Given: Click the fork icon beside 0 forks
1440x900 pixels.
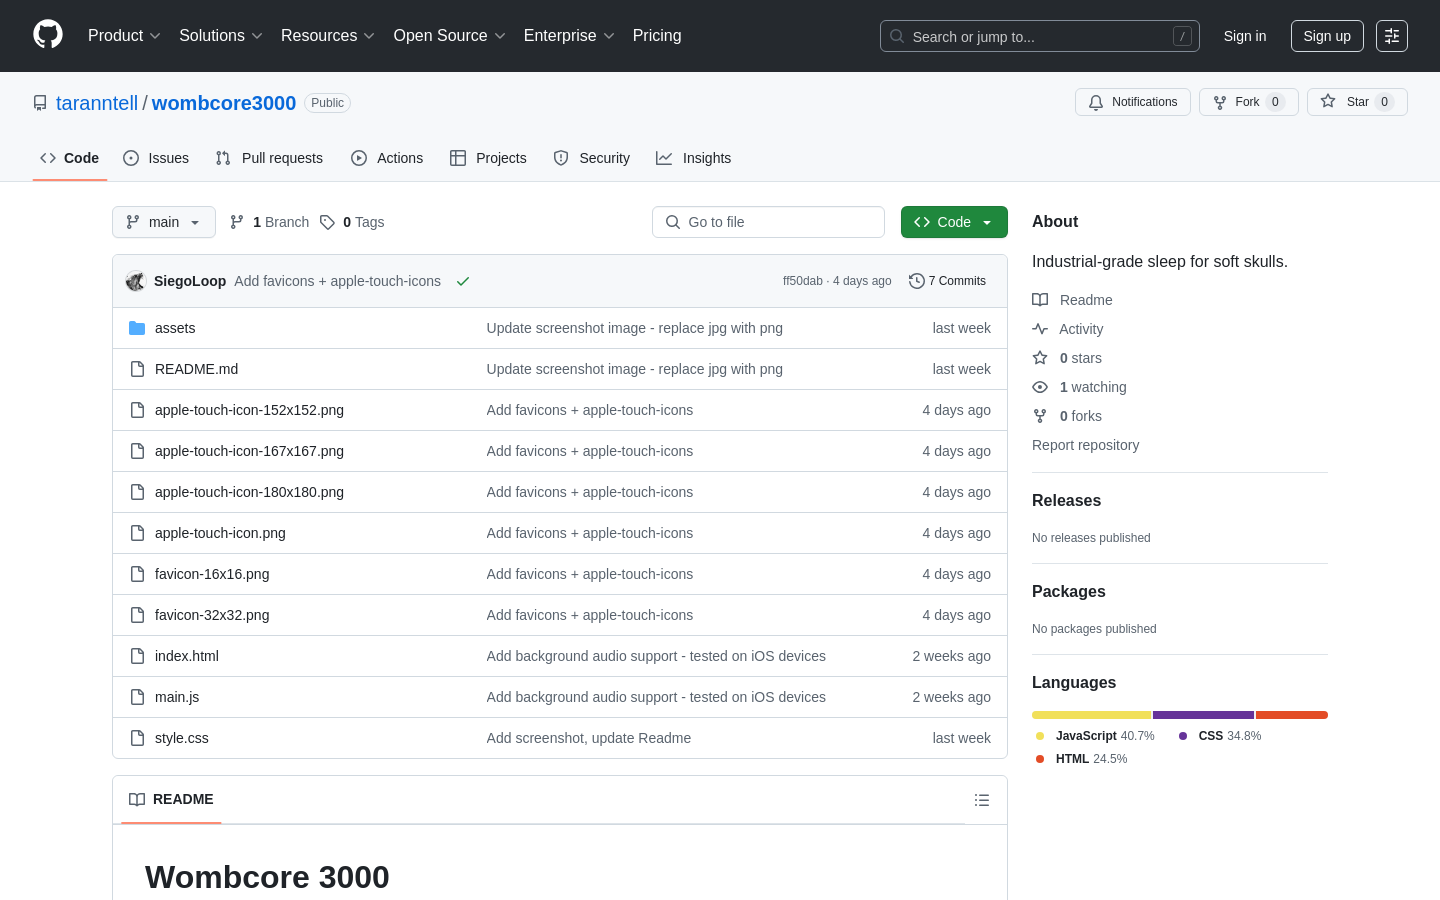Looking at the screenshot, I should [x=1040, y=416].
